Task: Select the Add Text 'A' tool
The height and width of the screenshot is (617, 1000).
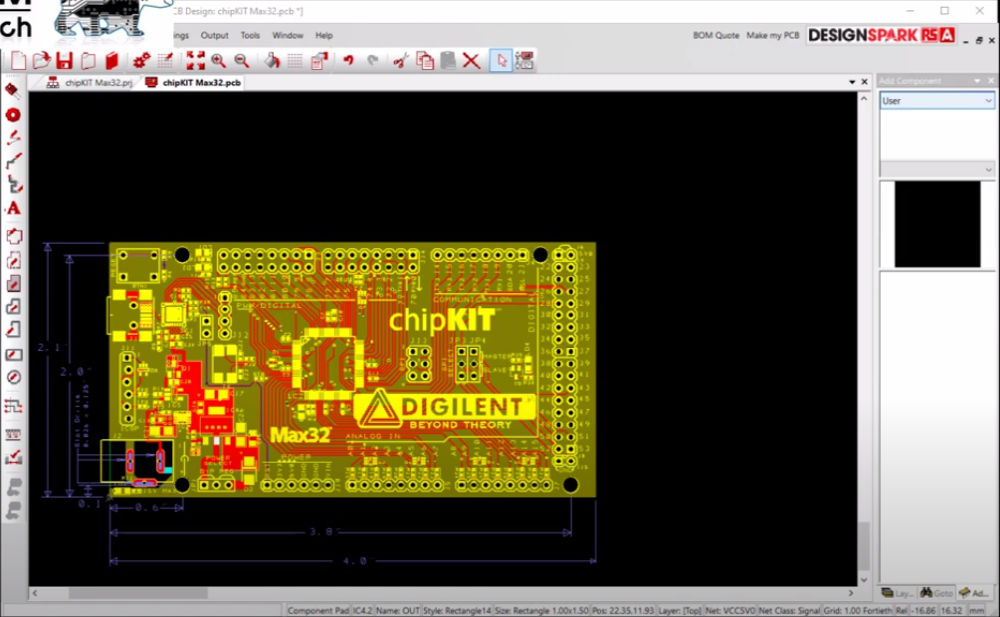Action: pos(13,209)
